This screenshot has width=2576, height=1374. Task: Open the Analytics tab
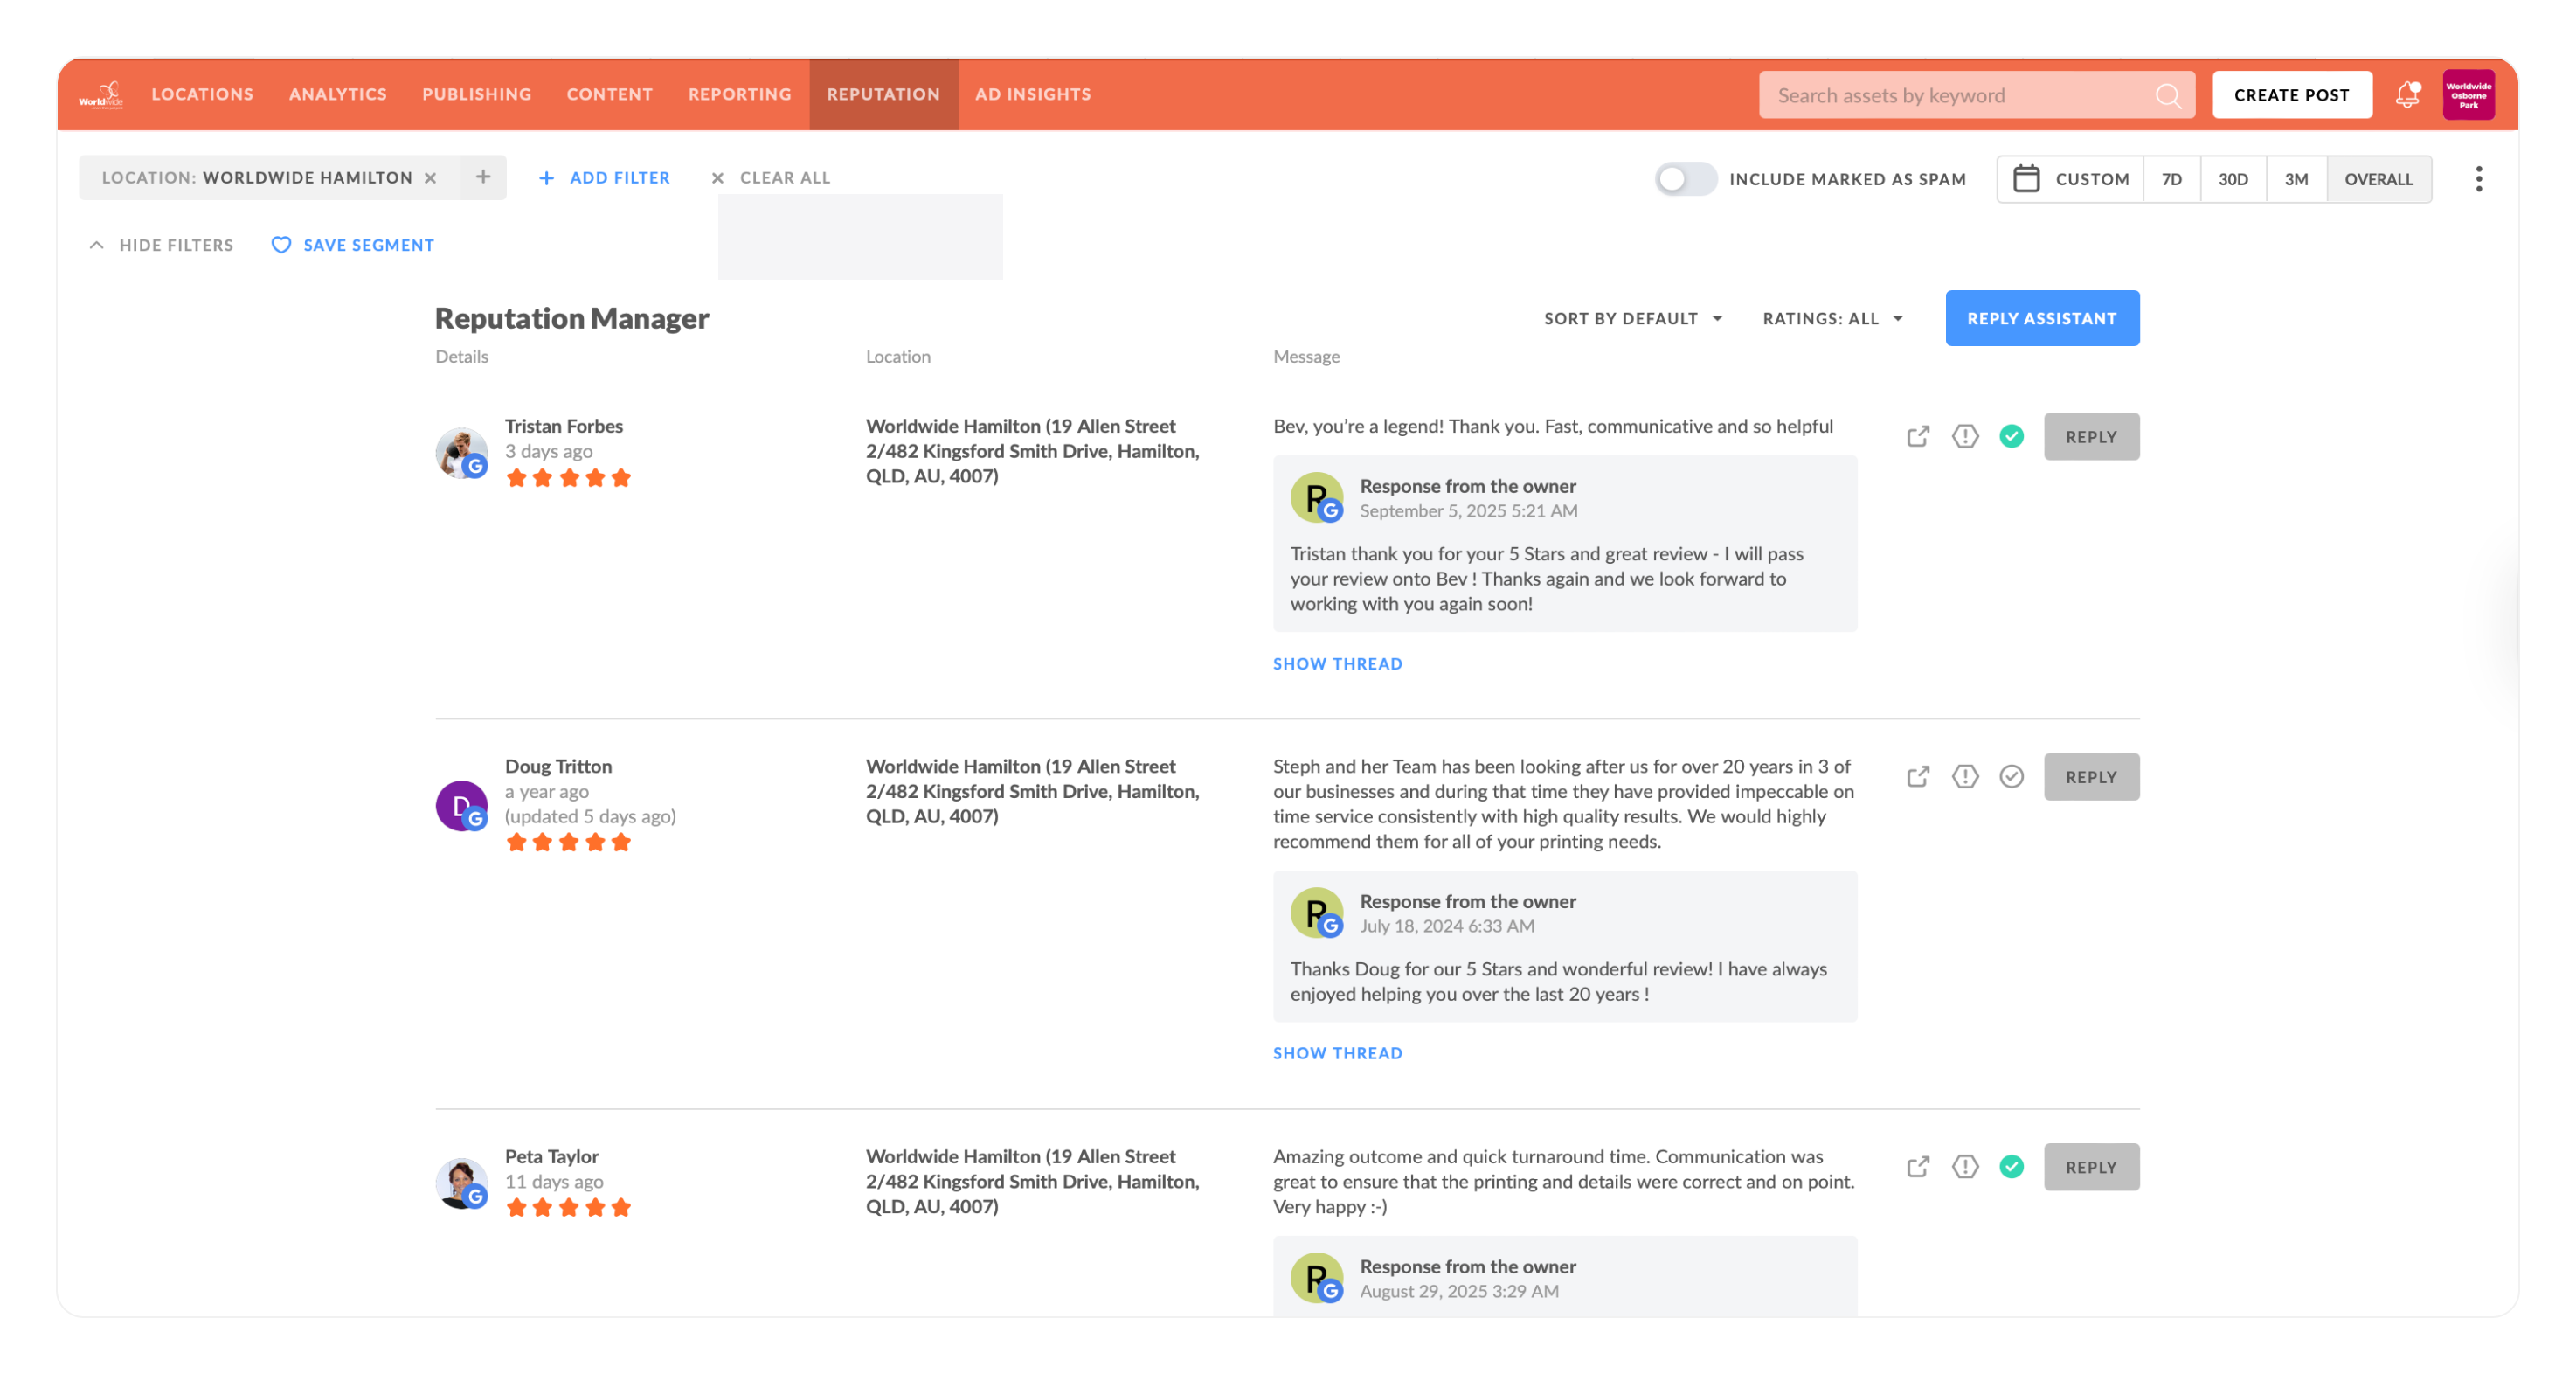[338, 95]
